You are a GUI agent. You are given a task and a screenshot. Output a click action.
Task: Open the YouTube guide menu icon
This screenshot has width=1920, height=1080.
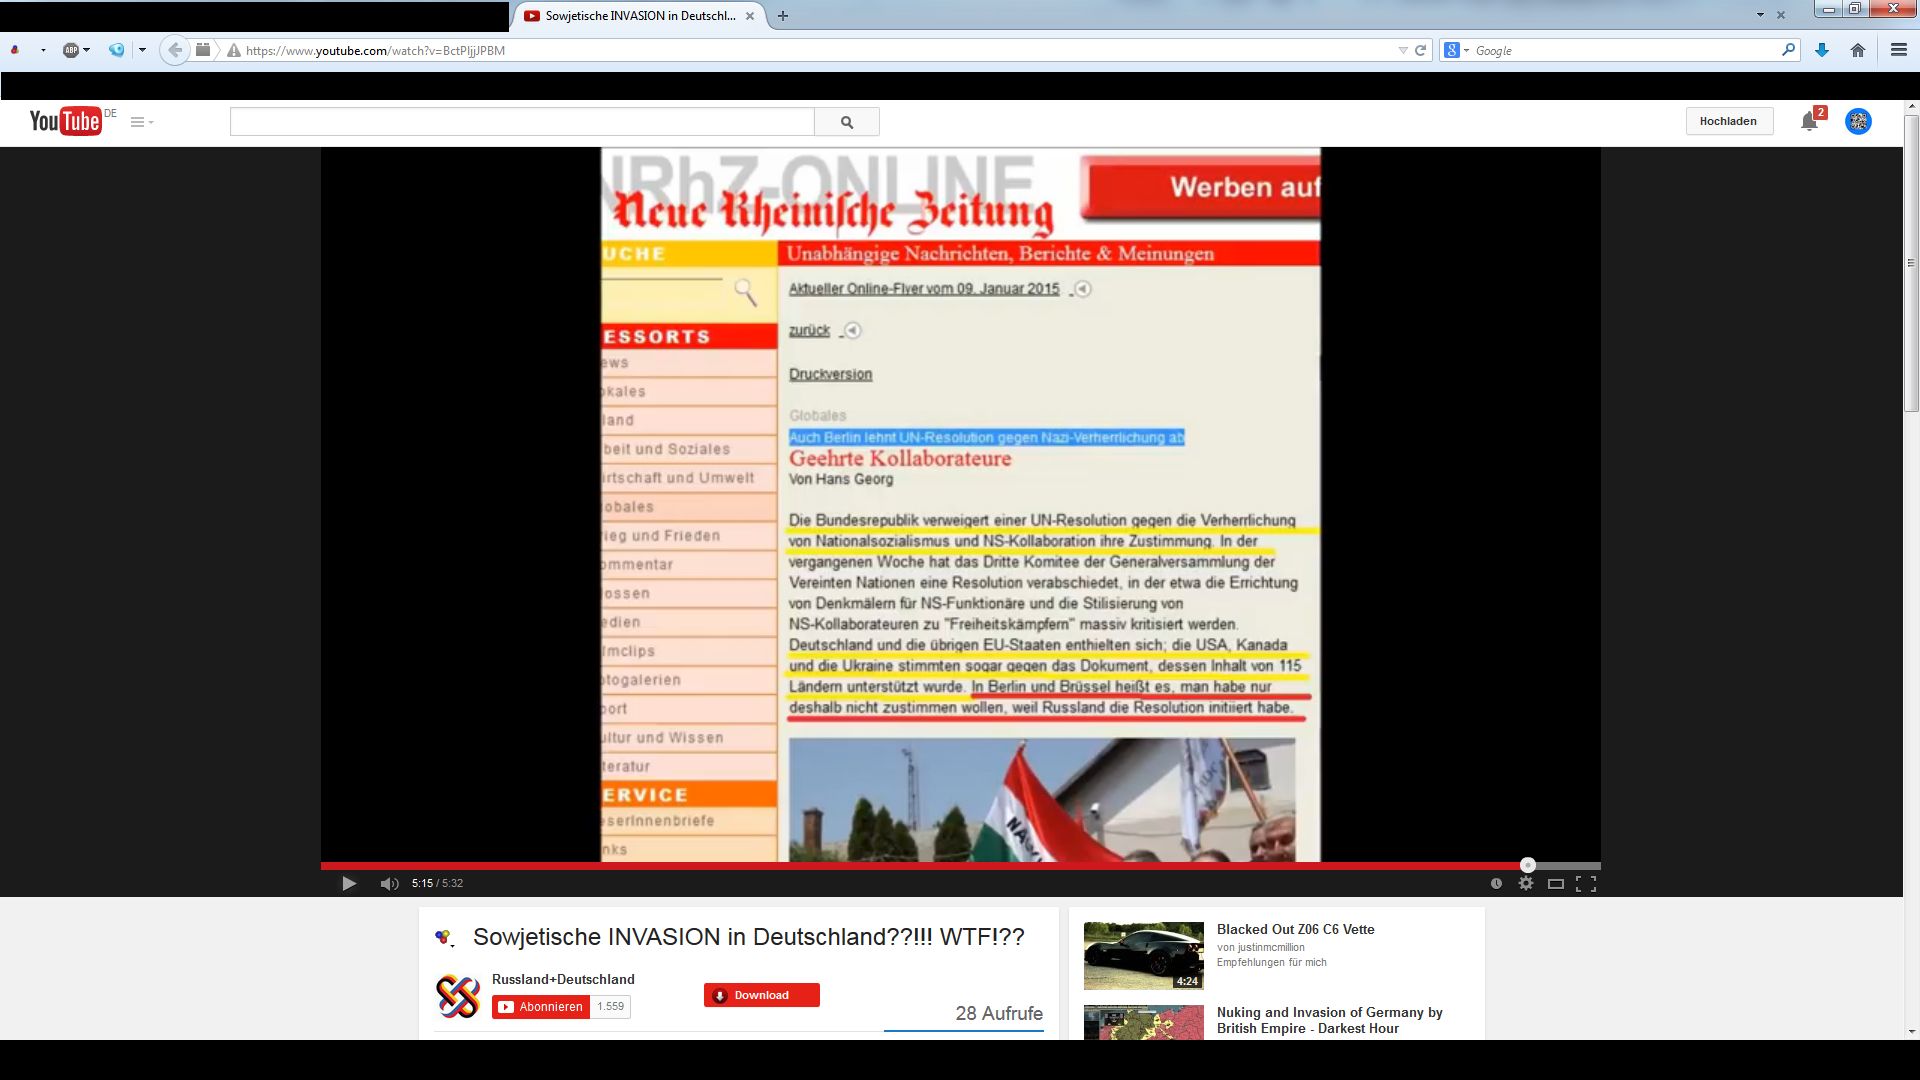(x=142, y=122)
